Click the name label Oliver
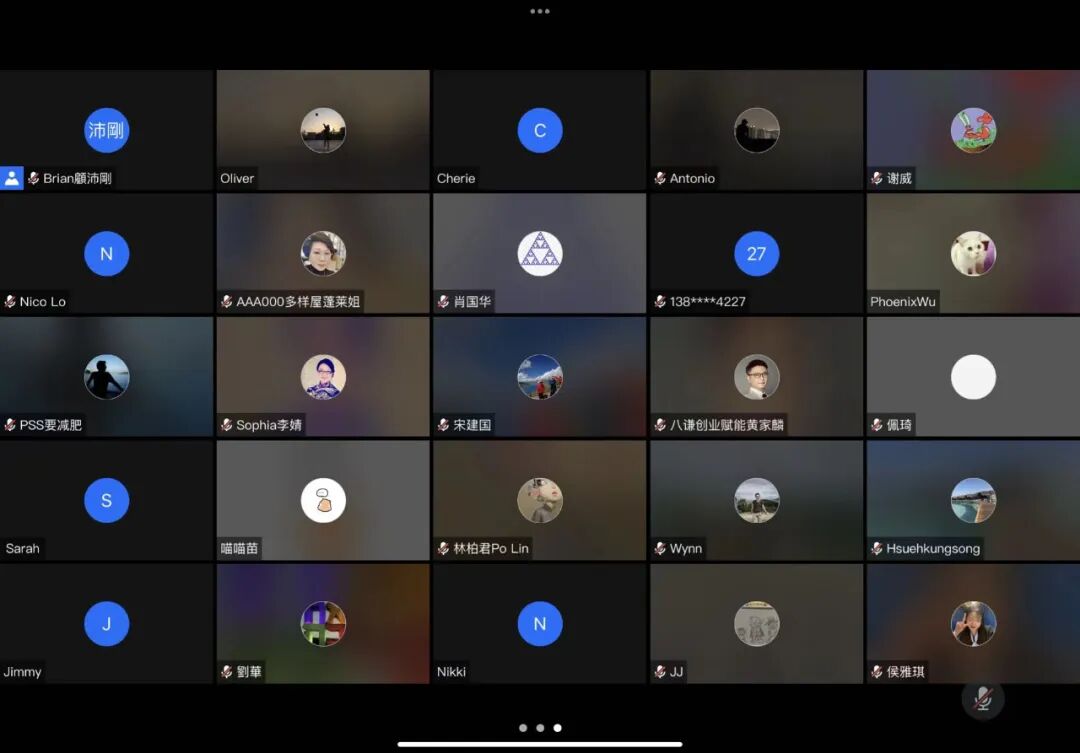 pyautogui.click(x=237, y=178)
